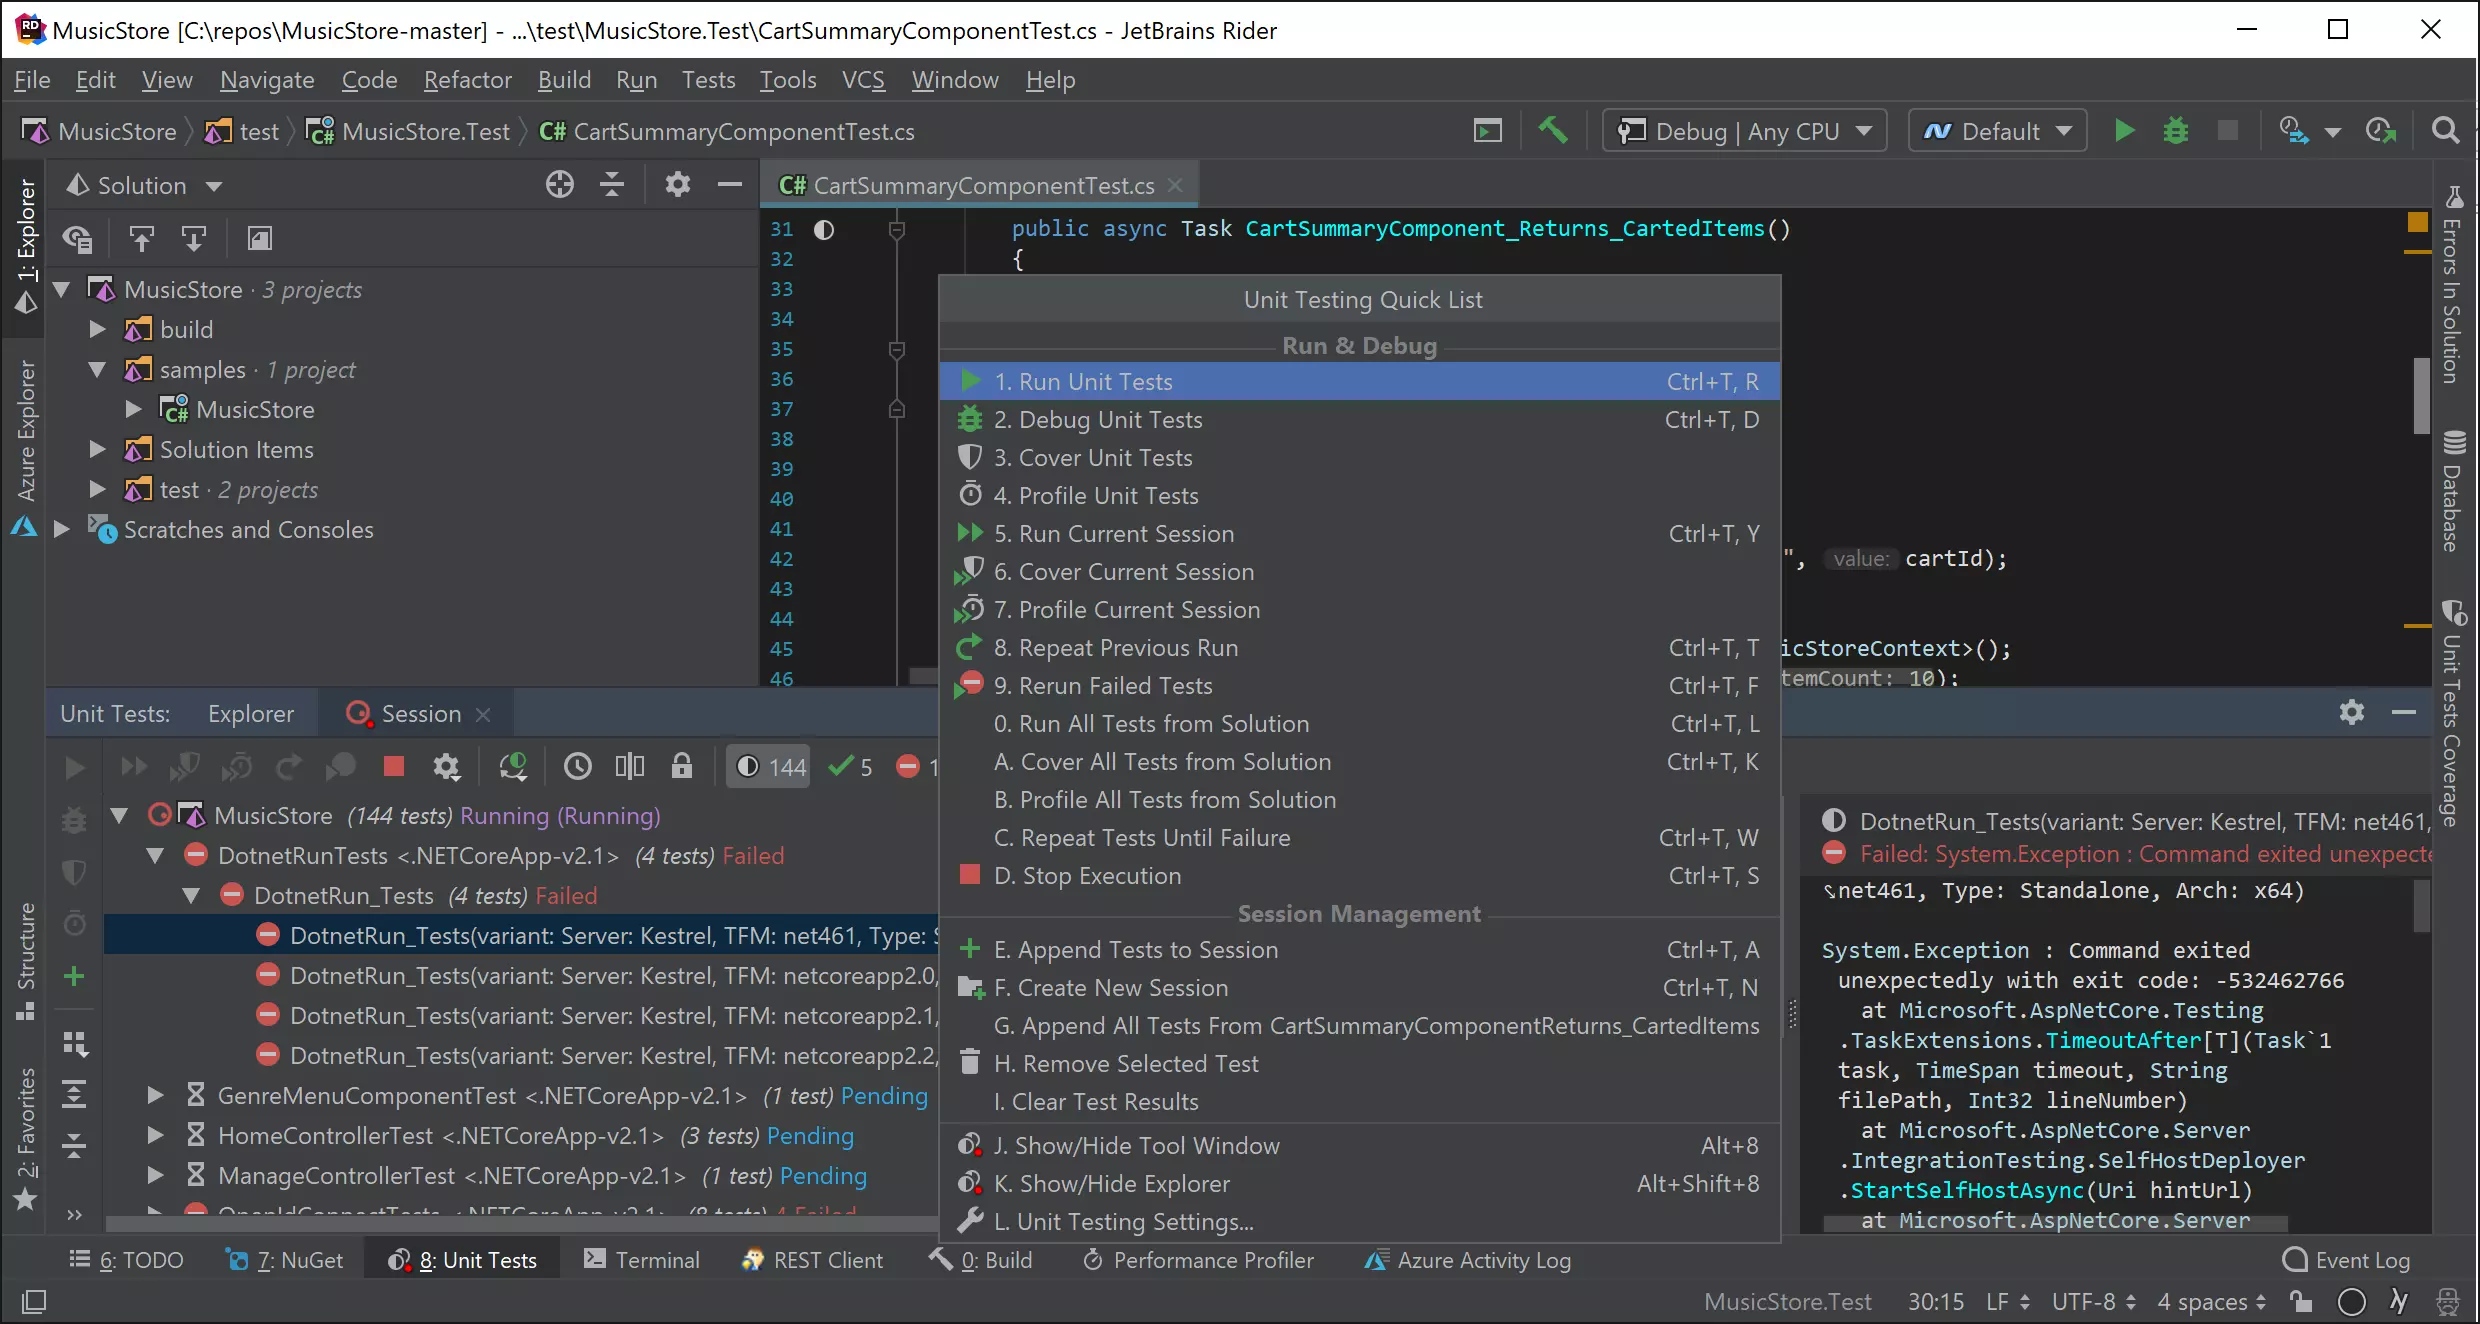Click the Cover Unit Tests icon
This screenshot has width=2480, height=1324.
click(971, 456)
